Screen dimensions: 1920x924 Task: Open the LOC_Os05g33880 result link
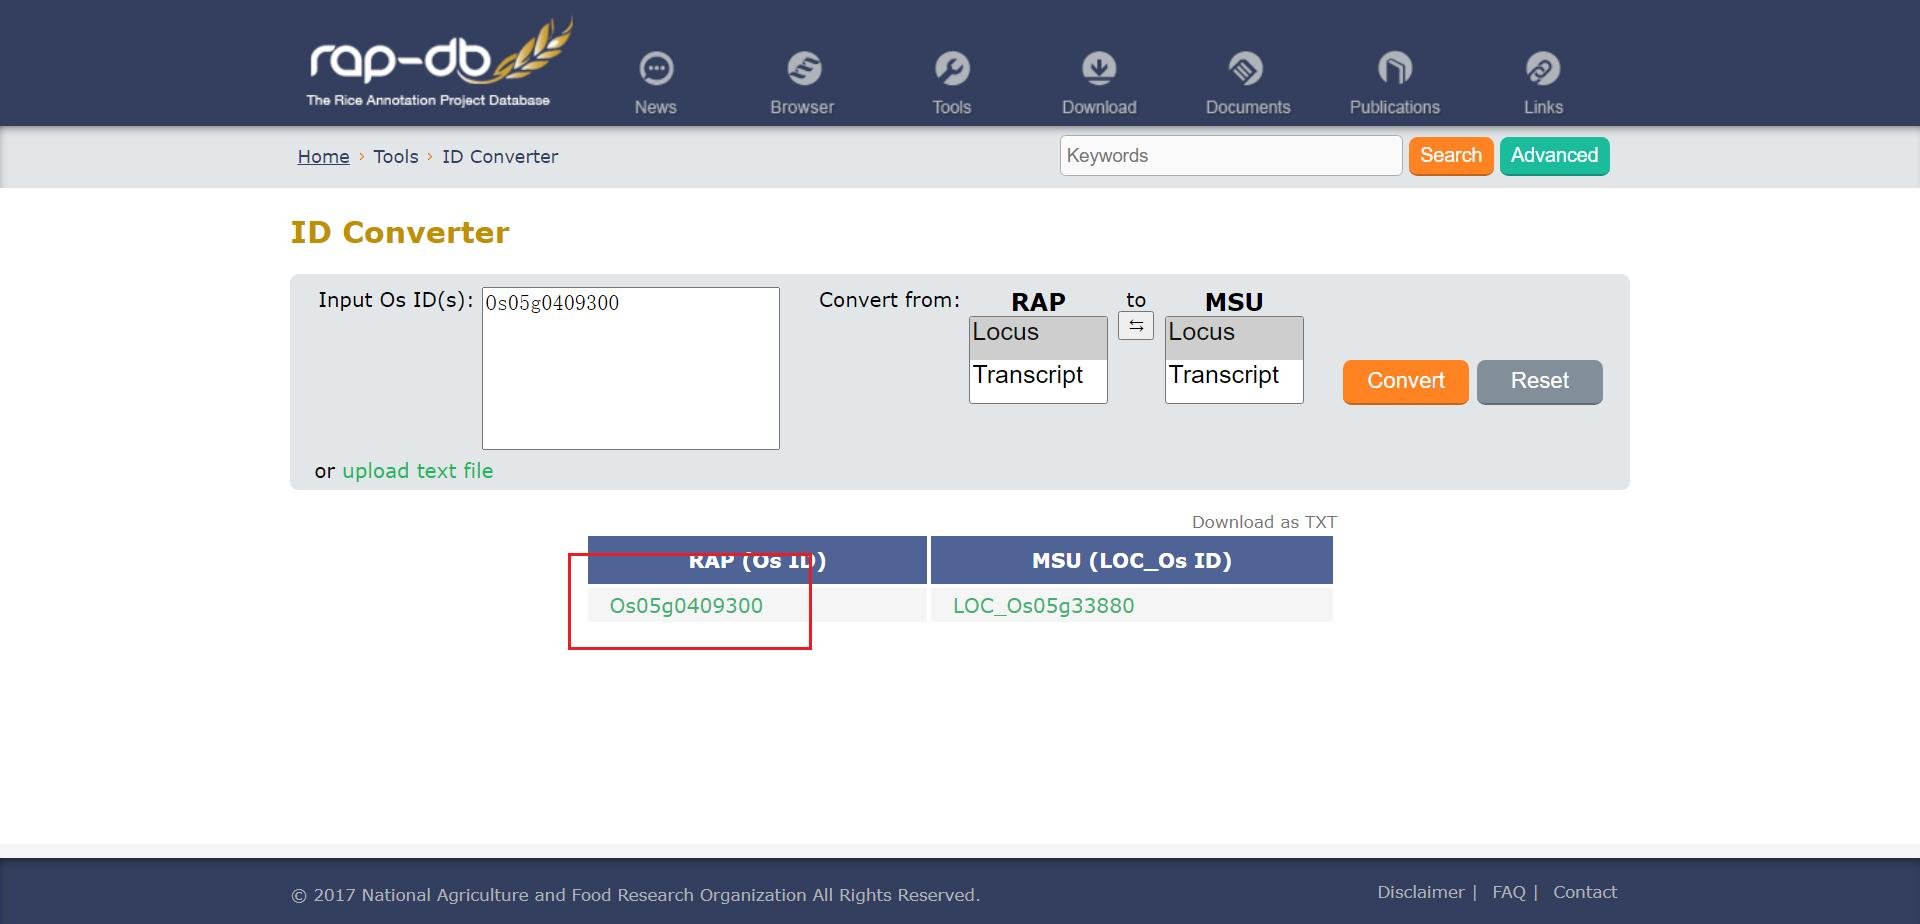point(1043,606)
